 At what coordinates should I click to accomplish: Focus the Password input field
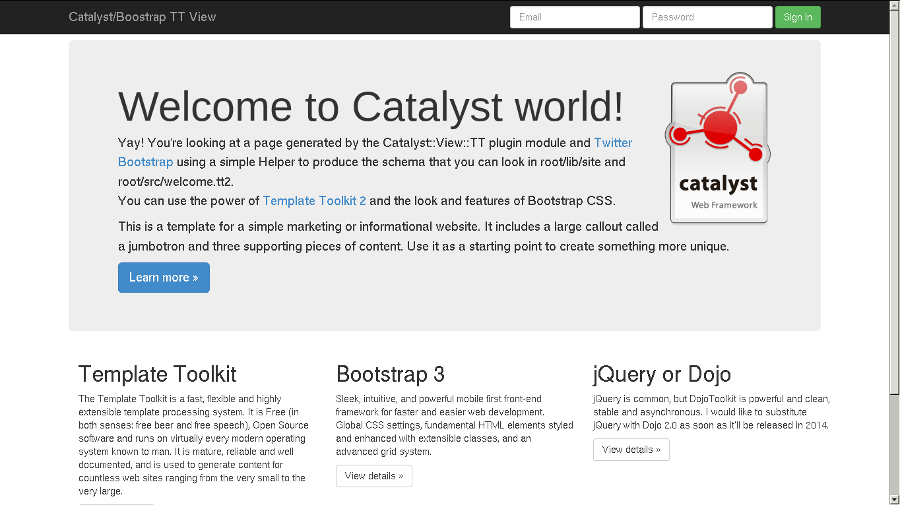(x=707, y=17)
